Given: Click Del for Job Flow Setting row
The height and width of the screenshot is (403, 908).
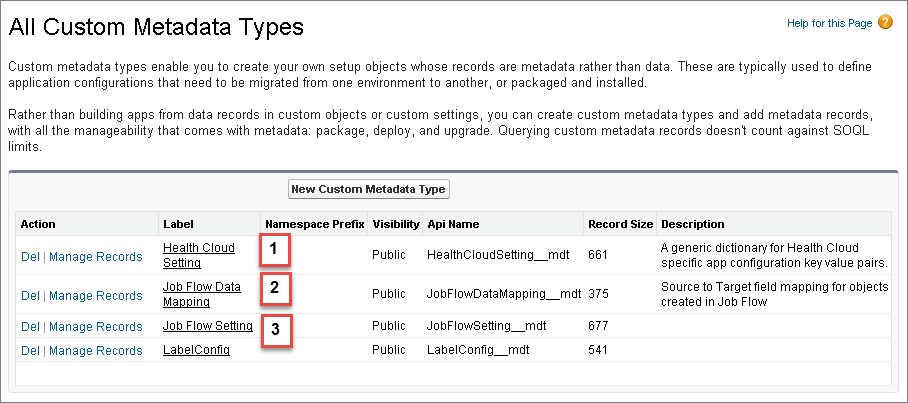Looking at the screenshot, I should click(30, 327).
